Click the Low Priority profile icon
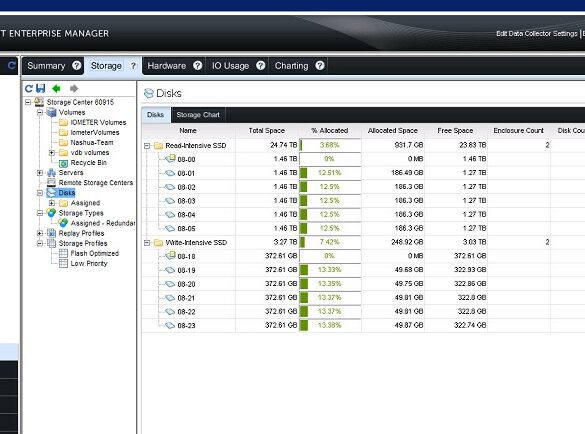Image resolution: width=585 pixels, height=434 pixels. pyautogui.click(x=63, y=263)
